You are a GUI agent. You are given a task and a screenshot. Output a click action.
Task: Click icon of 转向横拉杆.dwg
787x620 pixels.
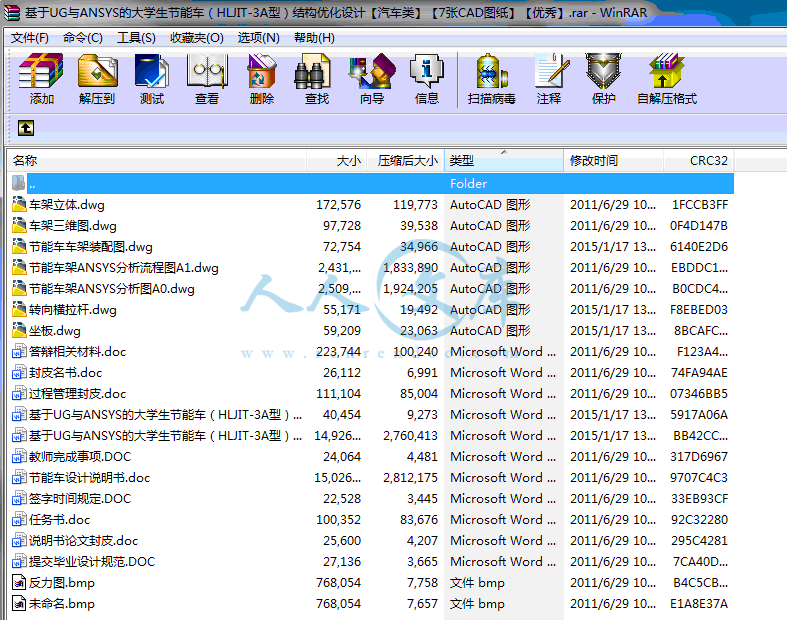pyautogui.click(x=19, y=309)
